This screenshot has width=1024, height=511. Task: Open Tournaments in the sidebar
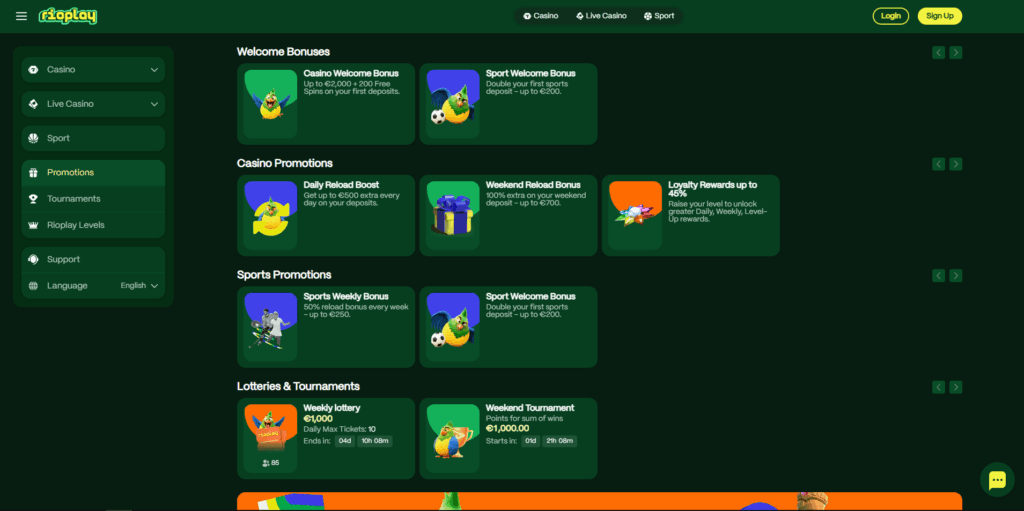point(93,199)
